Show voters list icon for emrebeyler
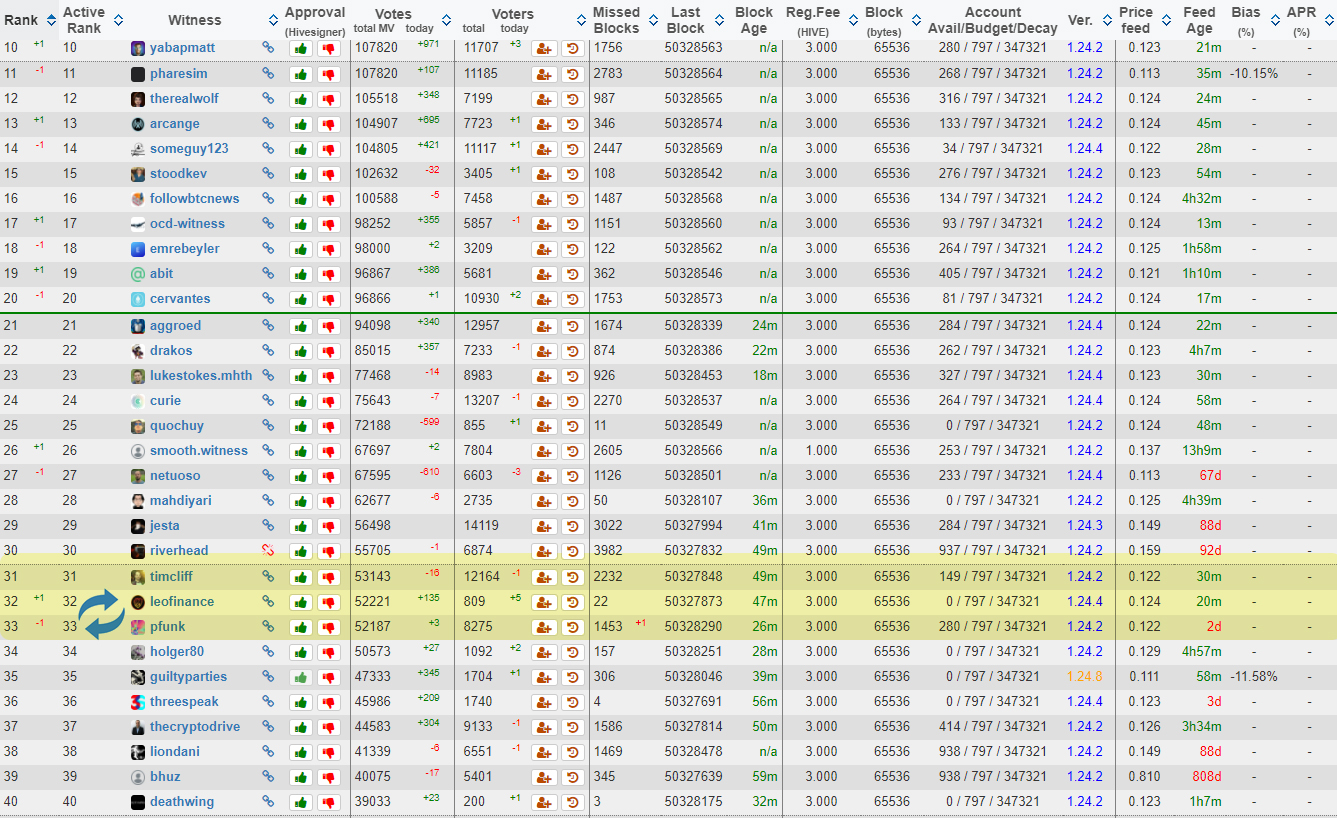Viewport: 1337px width, 818px height. [544, 249]
